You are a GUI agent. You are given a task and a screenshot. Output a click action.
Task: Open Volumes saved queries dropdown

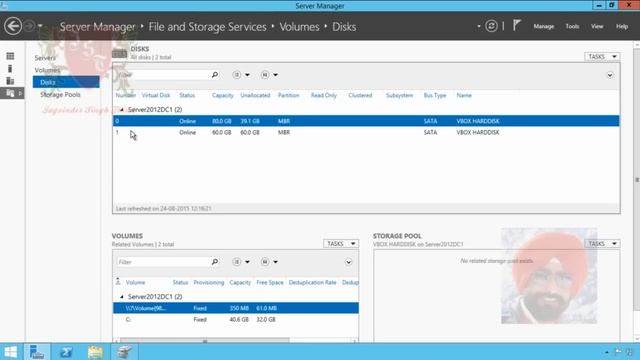click(269, 262)
